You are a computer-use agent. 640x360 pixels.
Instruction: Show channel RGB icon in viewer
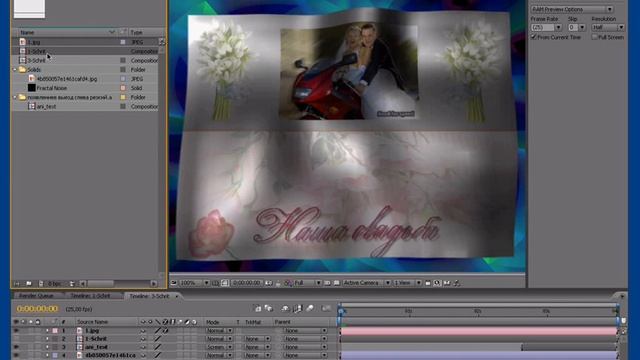pos(288,283)
